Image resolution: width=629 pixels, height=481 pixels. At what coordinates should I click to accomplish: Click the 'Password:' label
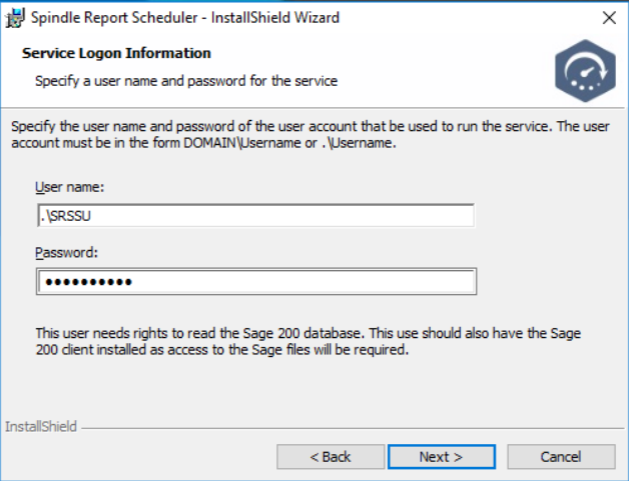(x=67, y=253)
